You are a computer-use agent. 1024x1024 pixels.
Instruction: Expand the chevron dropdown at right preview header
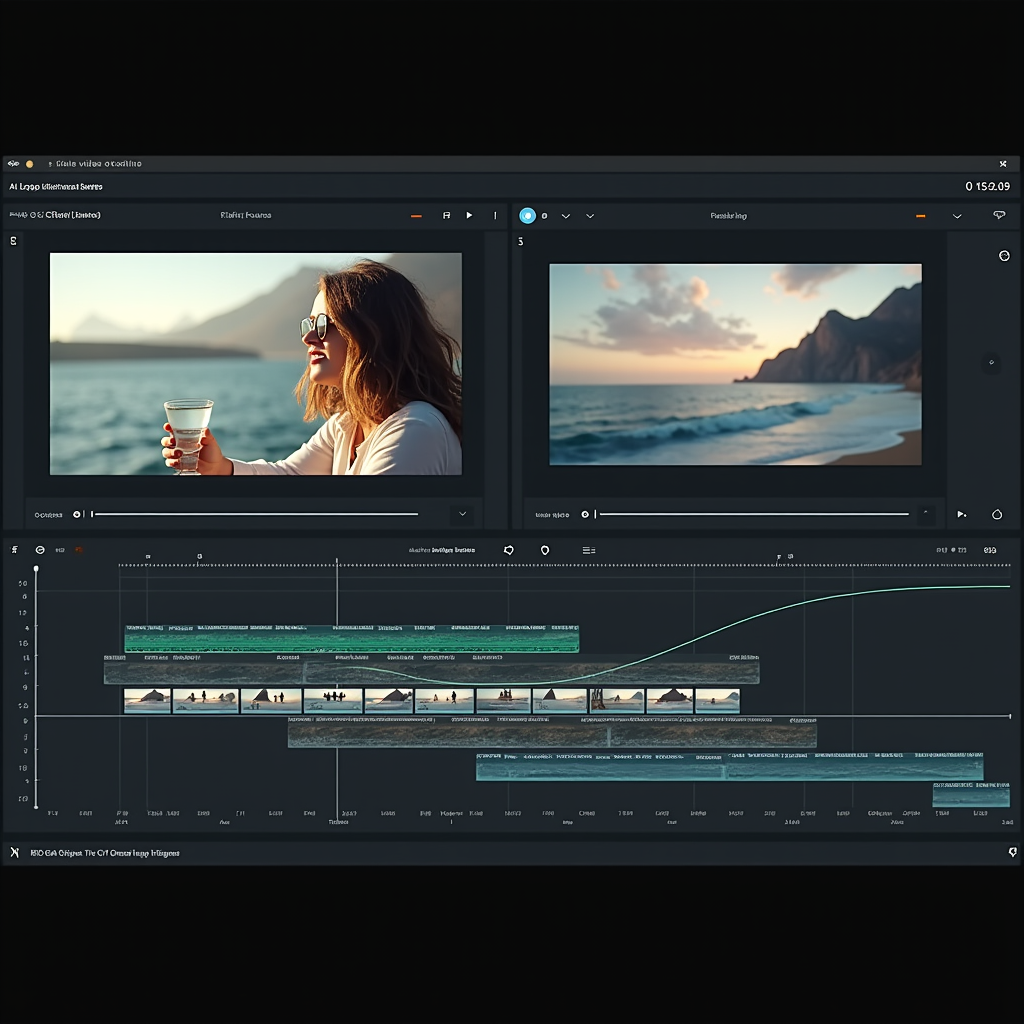tap(957, 215)
